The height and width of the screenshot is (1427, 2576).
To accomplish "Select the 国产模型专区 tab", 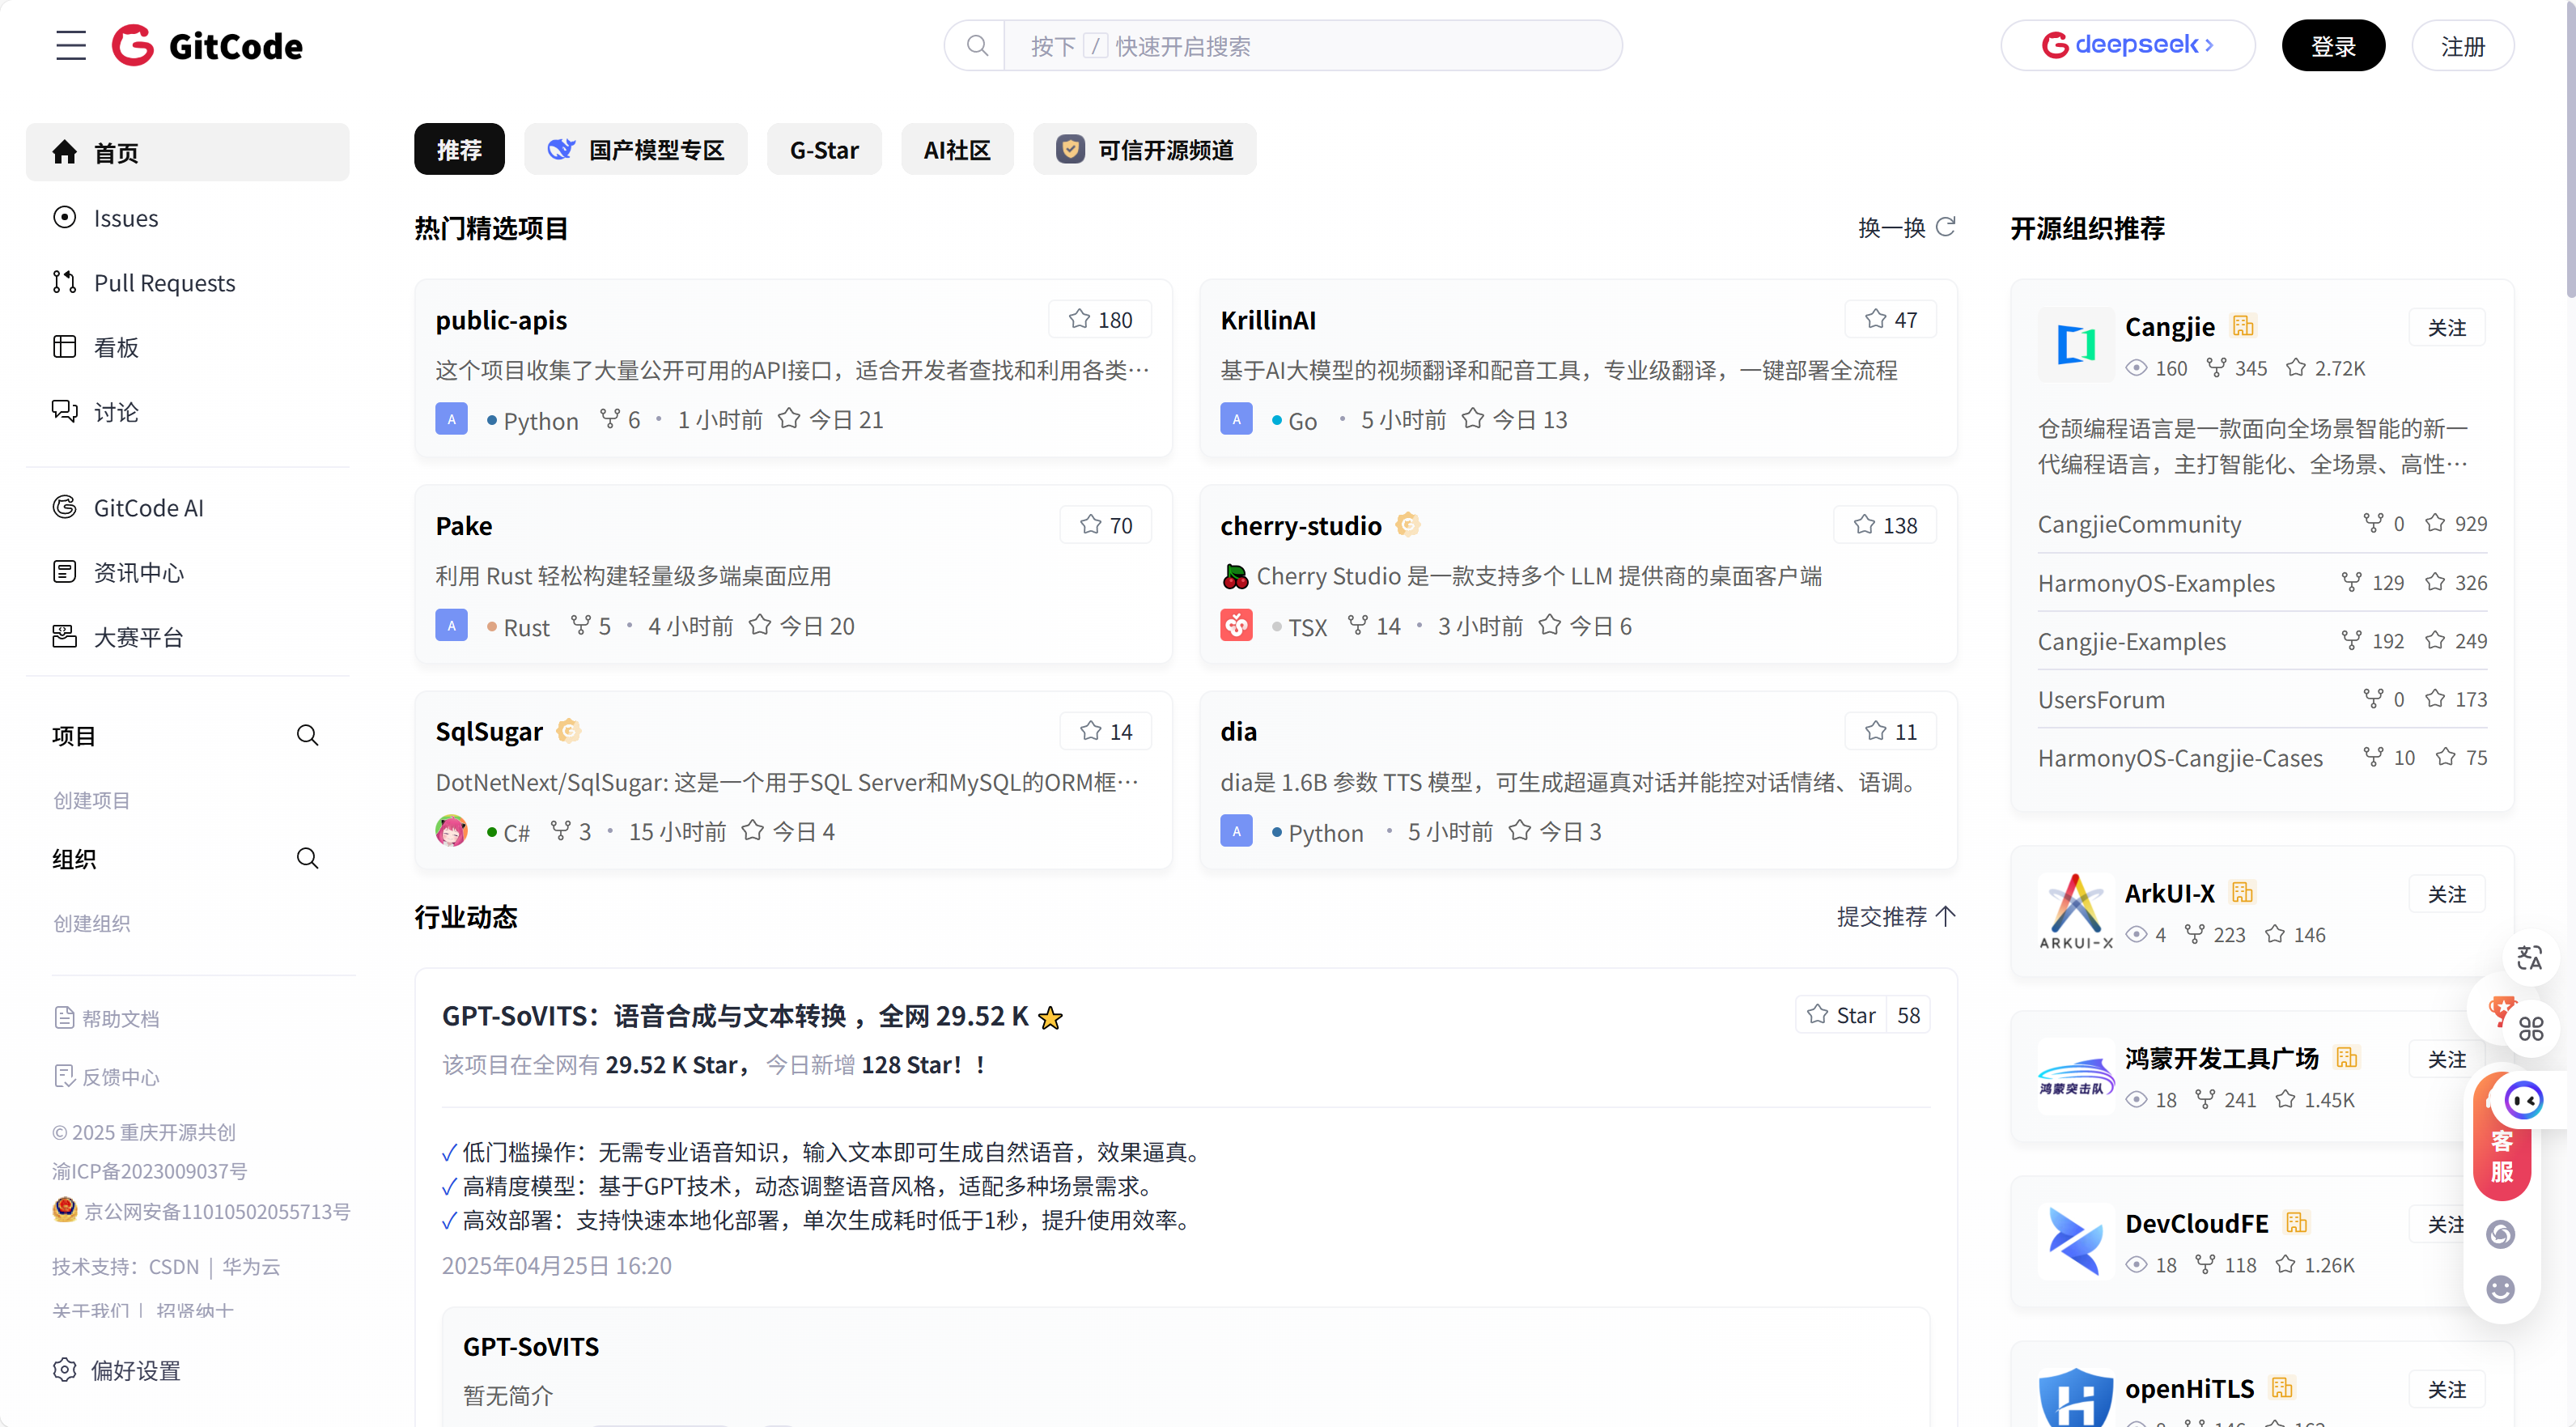I will (x=636, y=150).
